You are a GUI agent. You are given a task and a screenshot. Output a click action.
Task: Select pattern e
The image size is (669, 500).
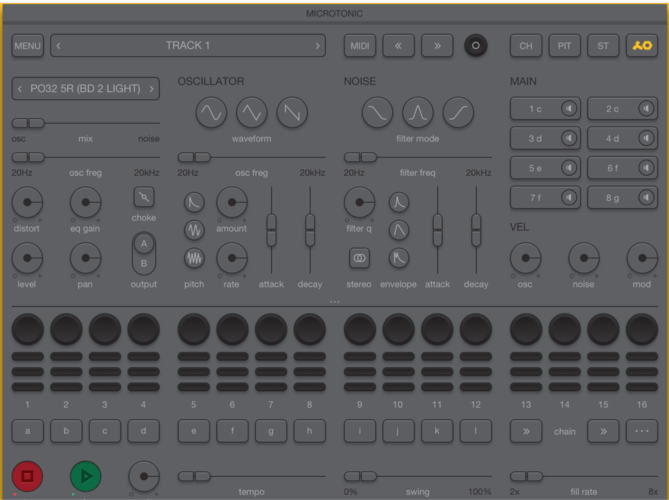(194, 431)
